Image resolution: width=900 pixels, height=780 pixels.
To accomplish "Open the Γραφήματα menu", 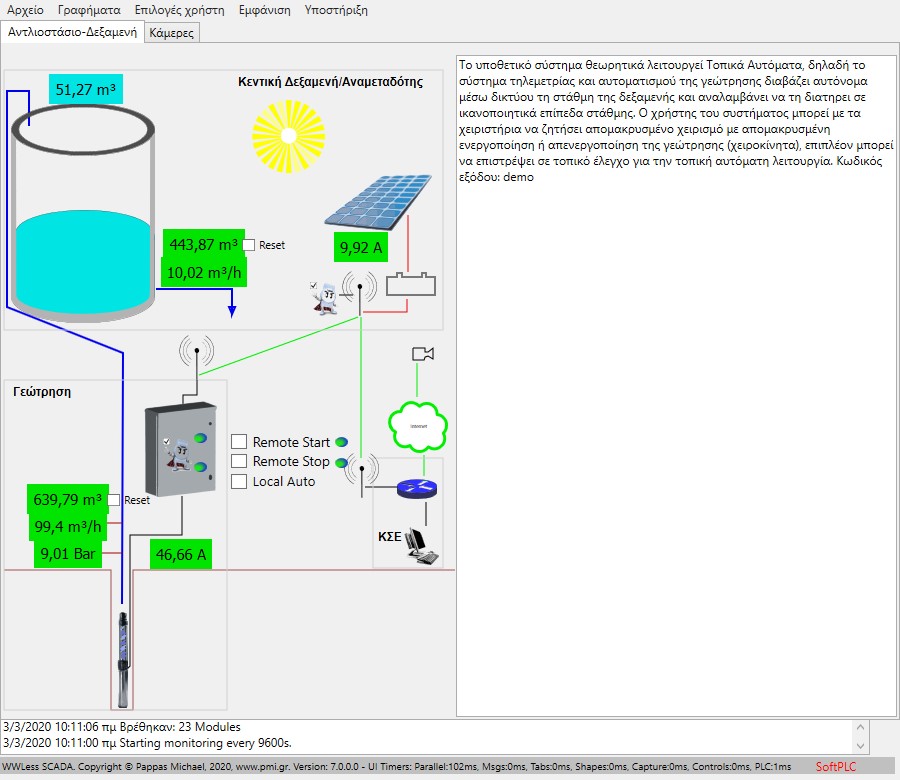I will coord(89,10).
